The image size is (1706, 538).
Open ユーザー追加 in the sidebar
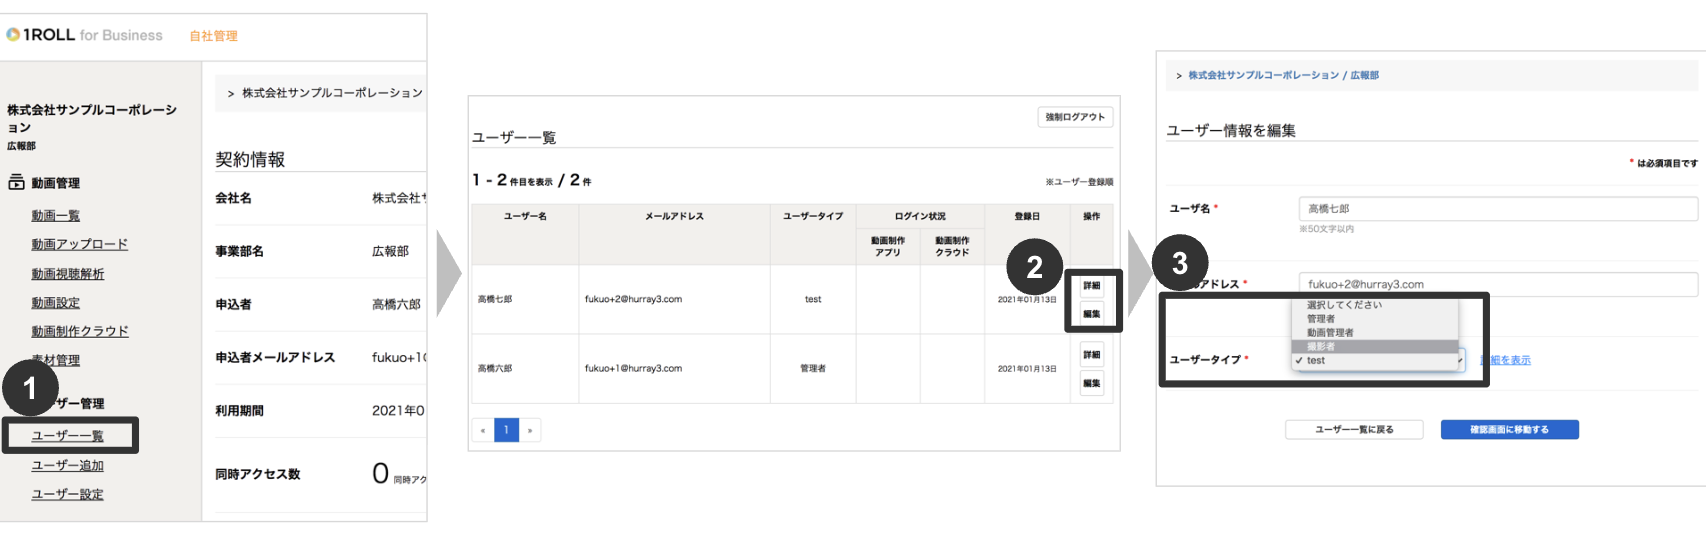point(67,465)
